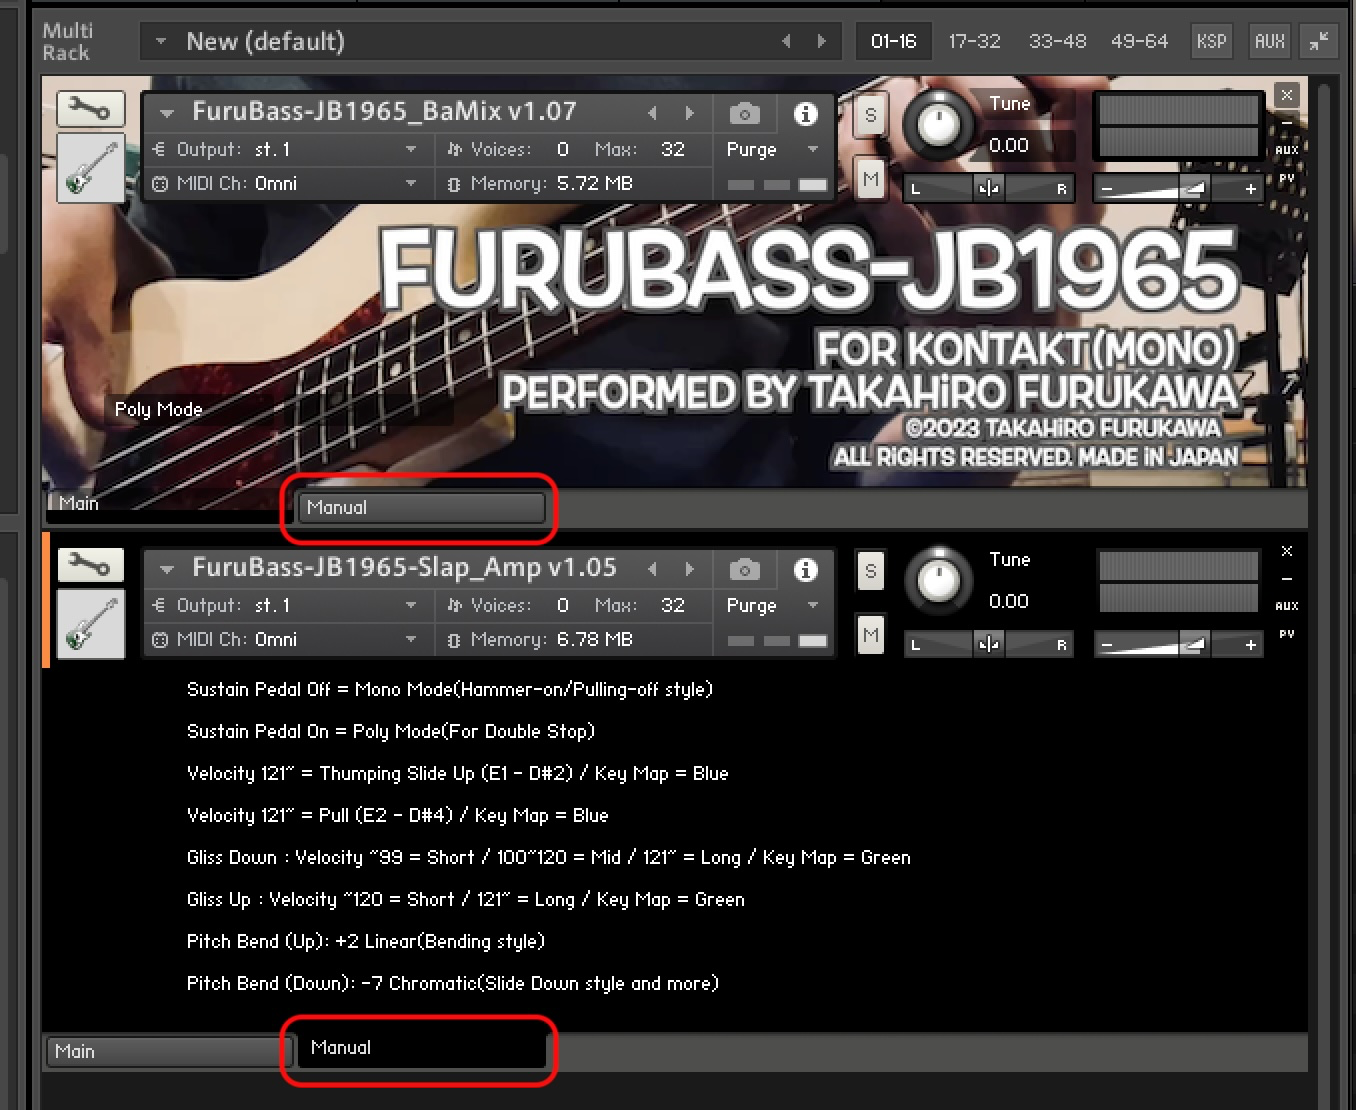Solo the FuruBass-JB1965-Slap_Amp instrument
This screenshot has height=1110, width=1356.
[x=870, y=571]
